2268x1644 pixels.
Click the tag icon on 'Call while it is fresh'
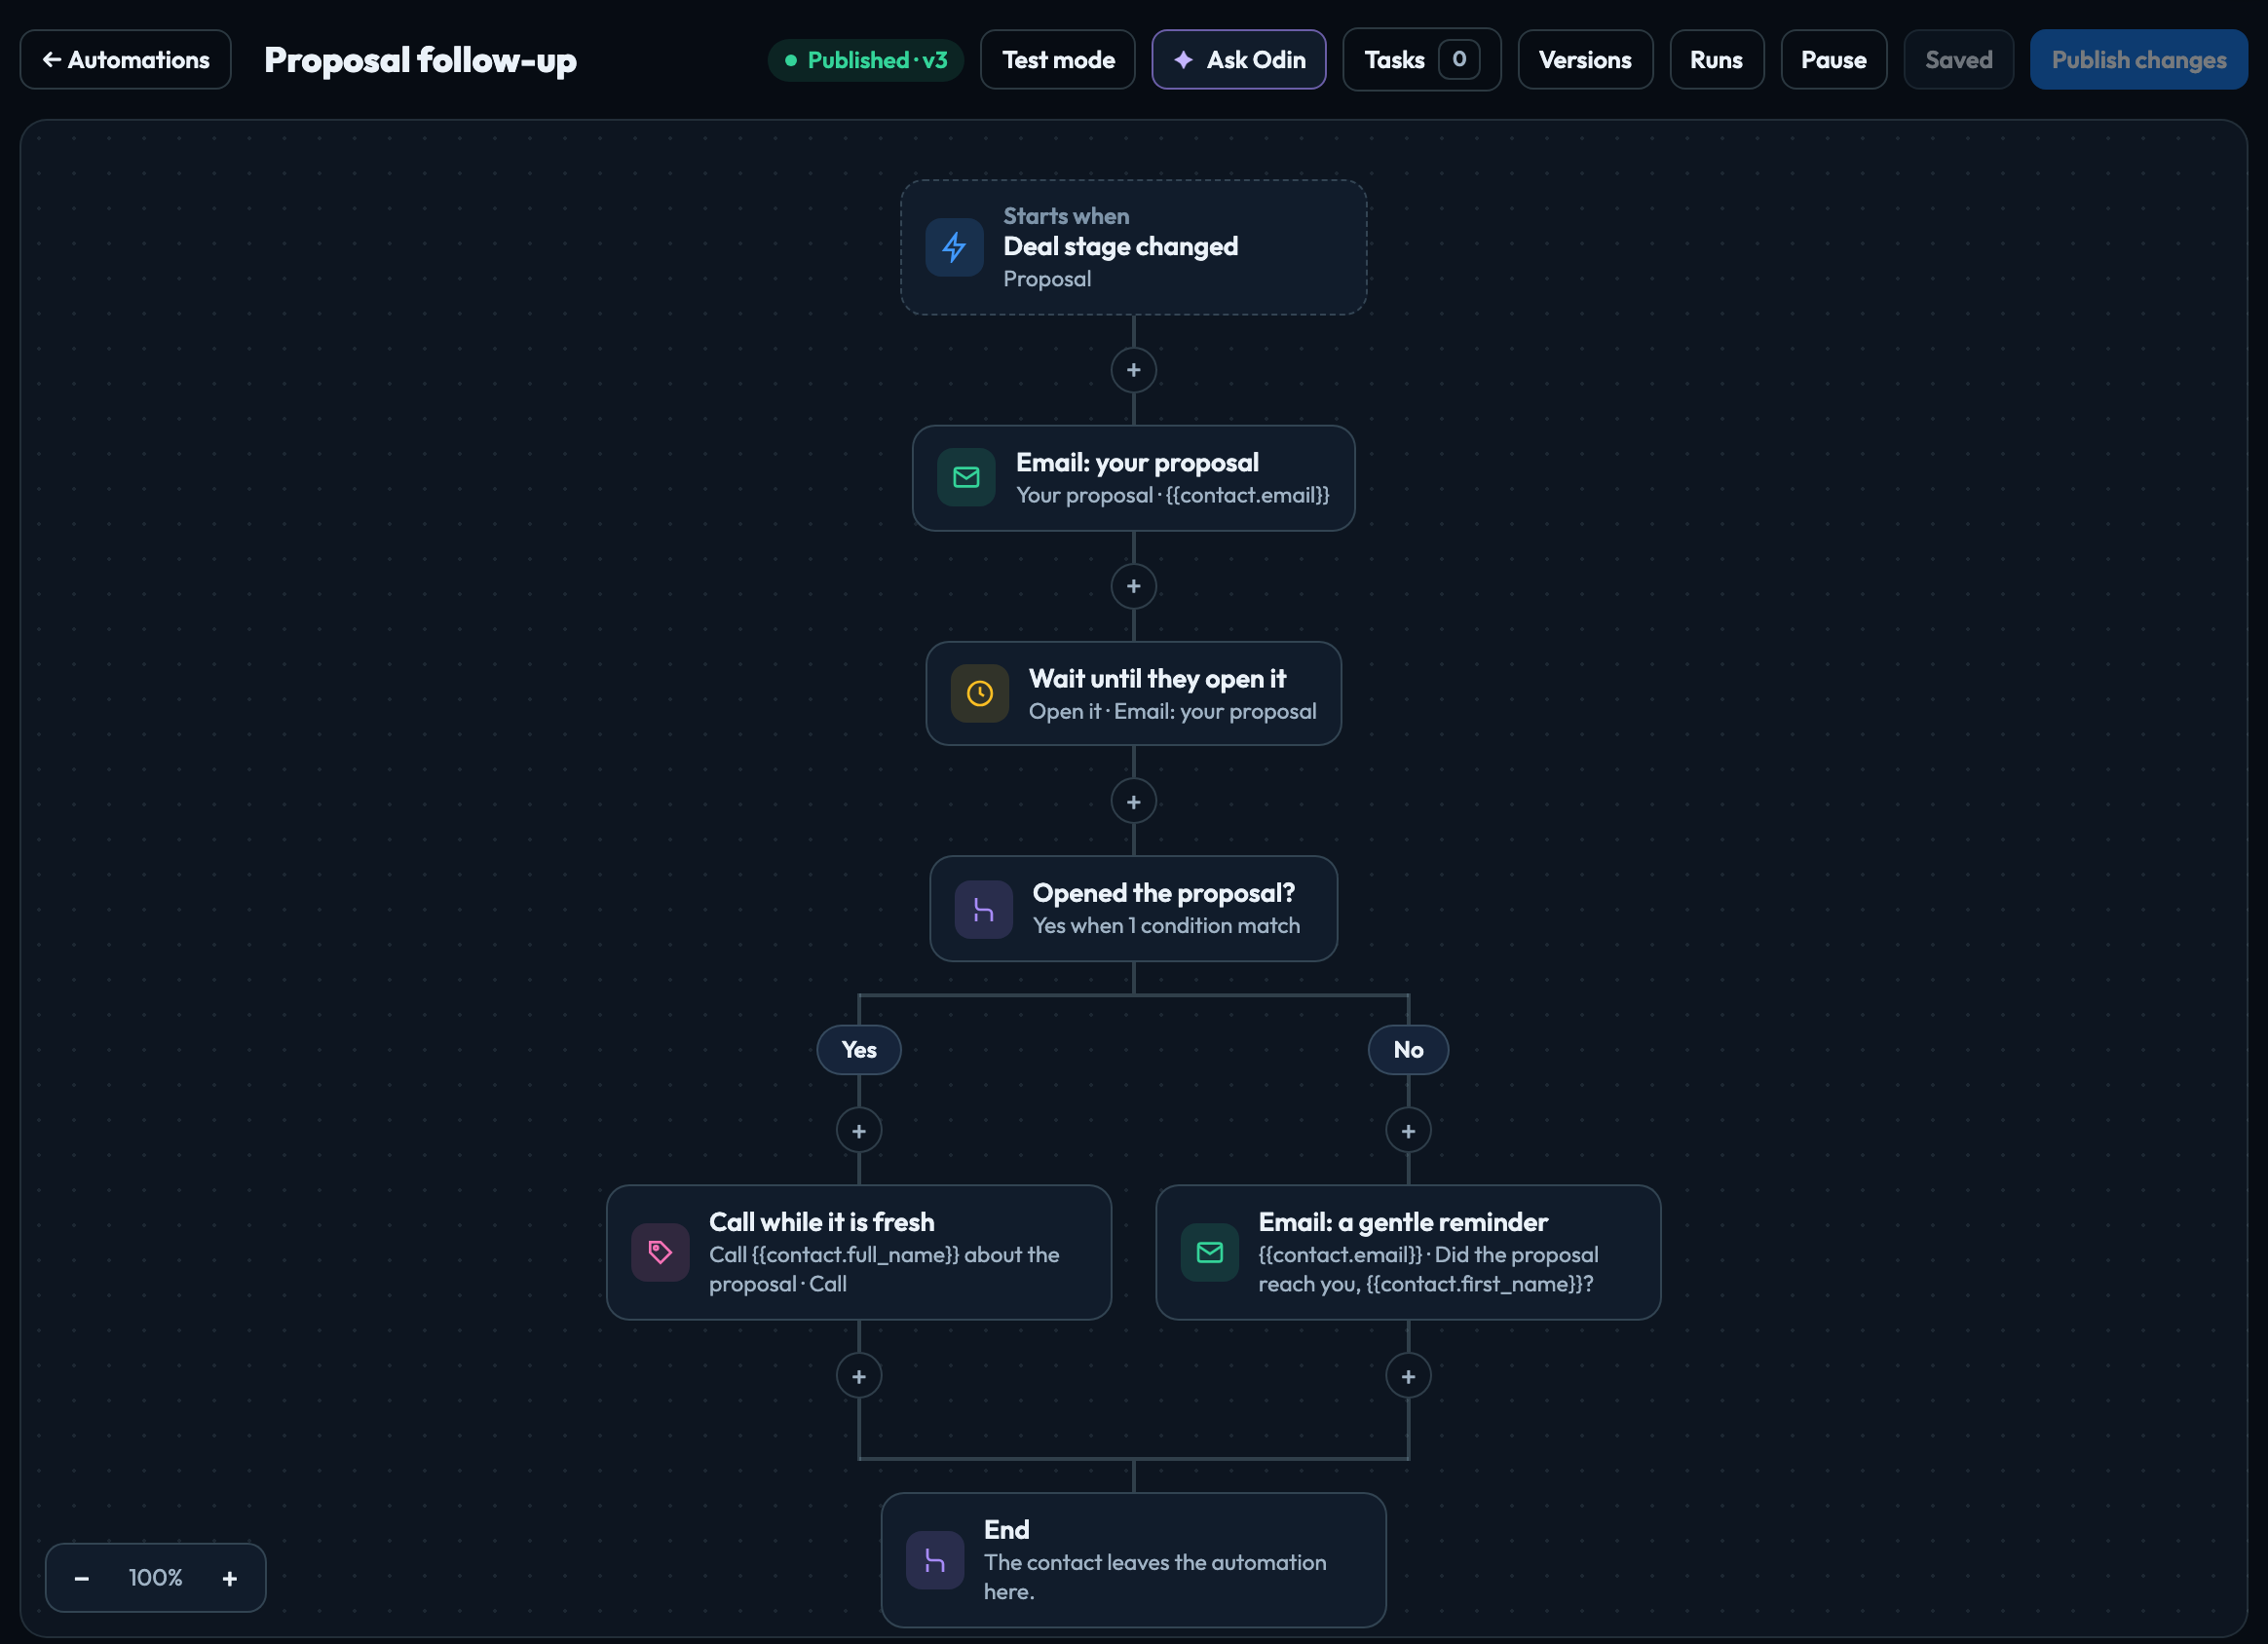point(660,1253)
